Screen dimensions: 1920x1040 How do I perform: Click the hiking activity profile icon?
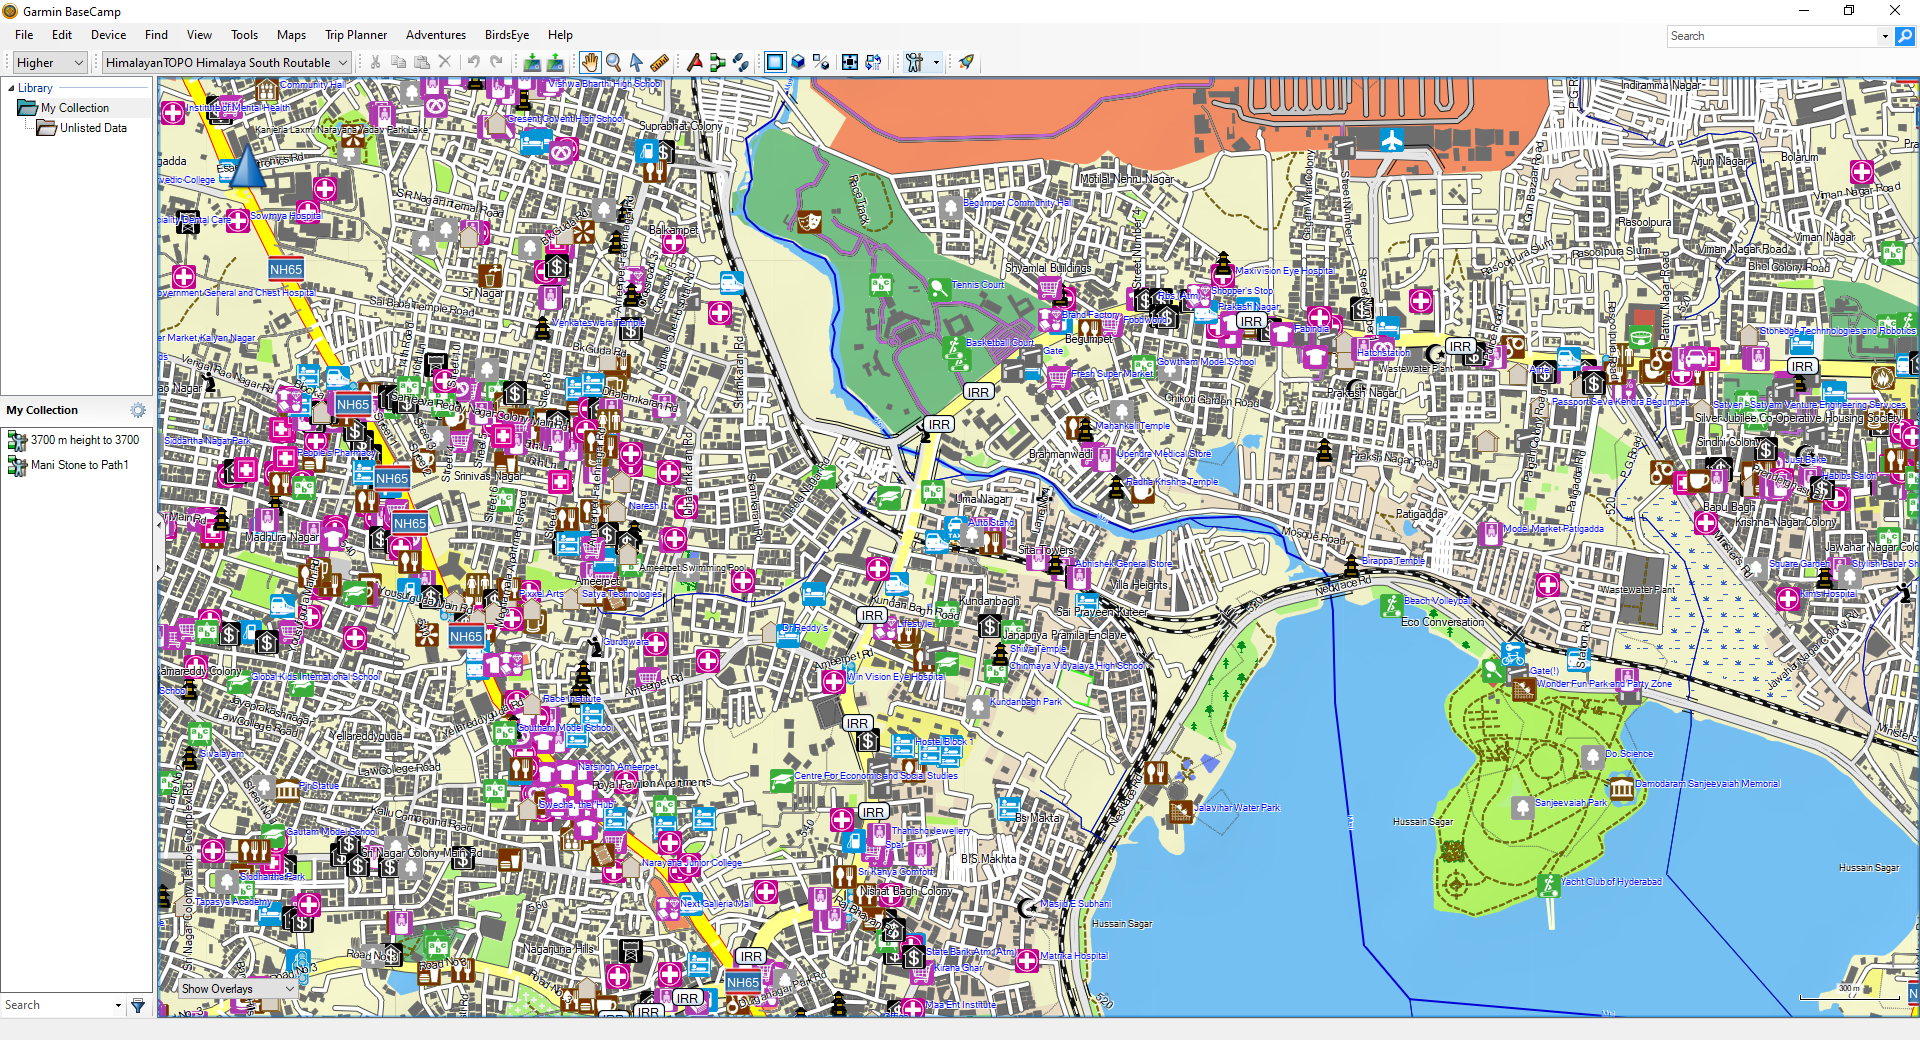click(x=914, y=62)
